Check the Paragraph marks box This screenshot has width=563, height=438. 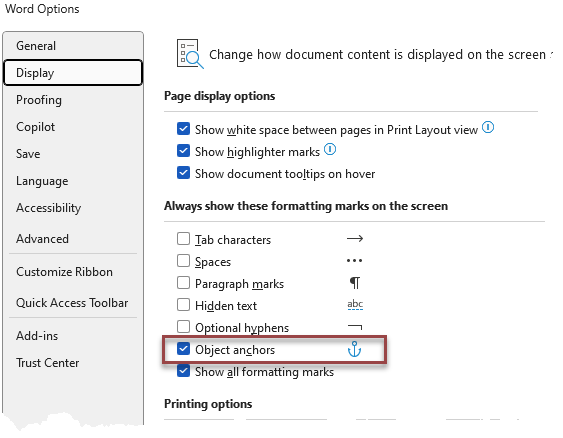(183, 283)
